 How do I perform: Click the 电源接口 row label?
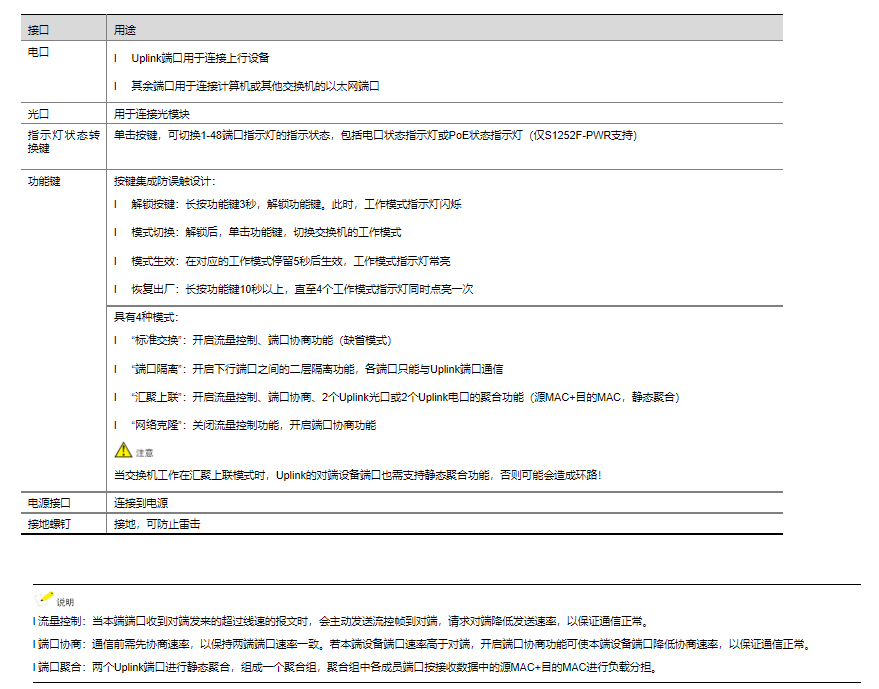(x=49, y=503)
